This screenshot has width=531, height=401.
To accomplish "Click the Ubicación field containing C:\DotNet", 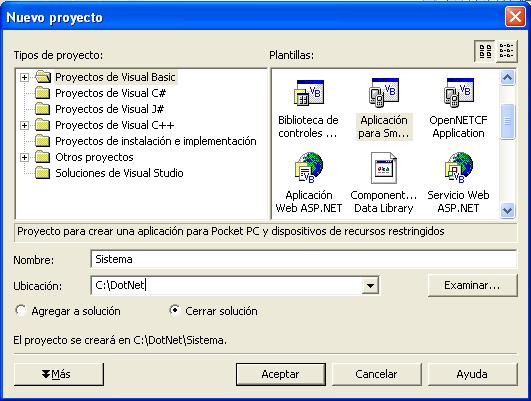I will [226, 286].
